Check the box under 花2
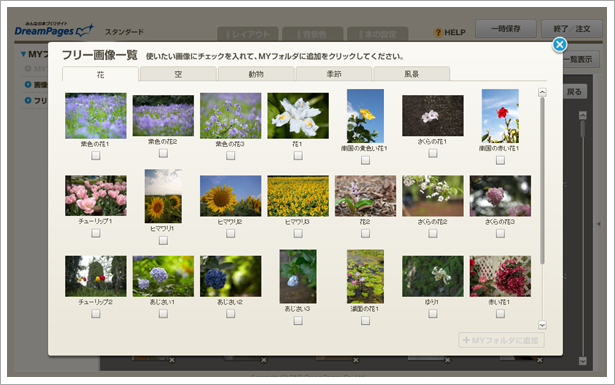Image resolution: width=615 pixels, height=385 pixels. coord(365,233)
